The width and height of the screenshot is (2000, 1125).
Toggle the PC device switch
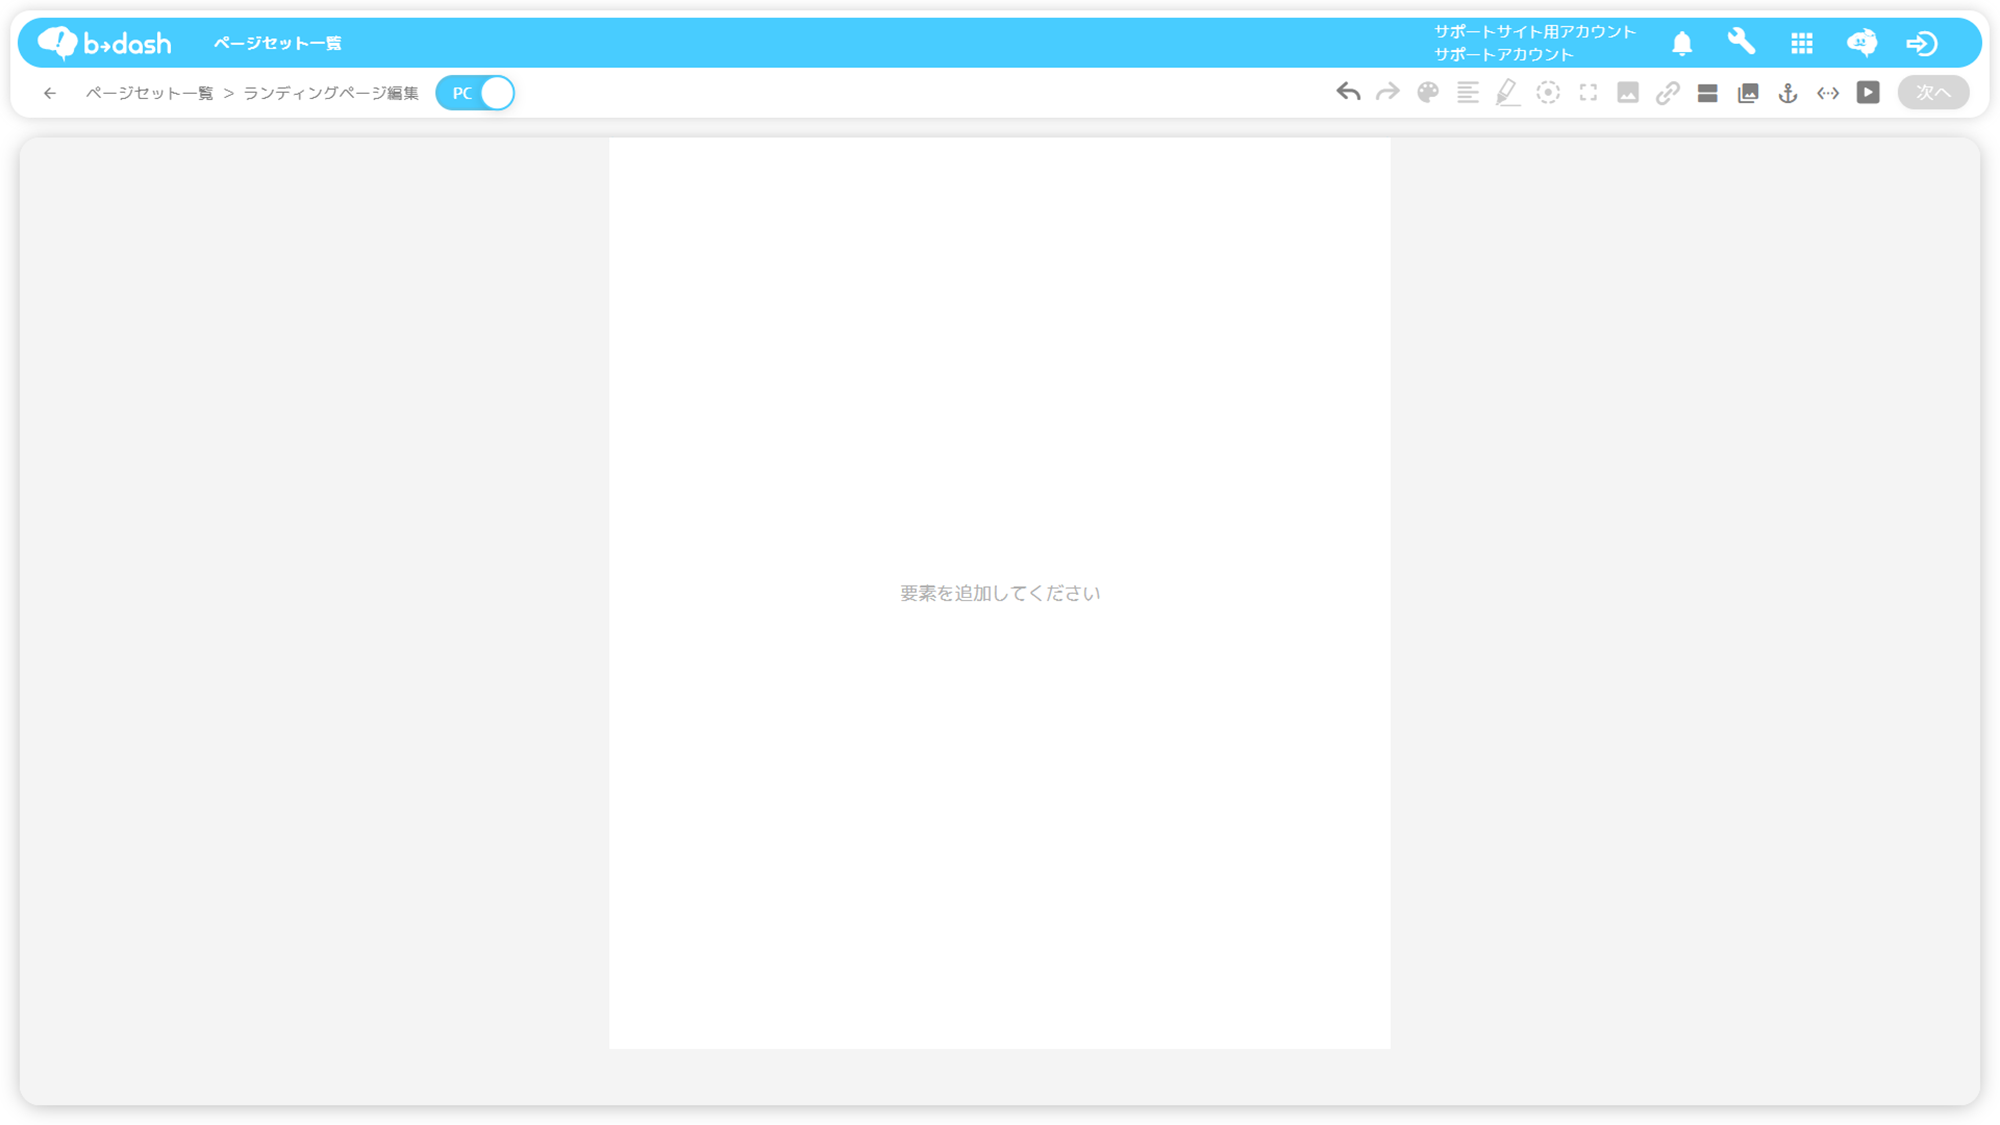pyautogui.click(x=475, y=93)
